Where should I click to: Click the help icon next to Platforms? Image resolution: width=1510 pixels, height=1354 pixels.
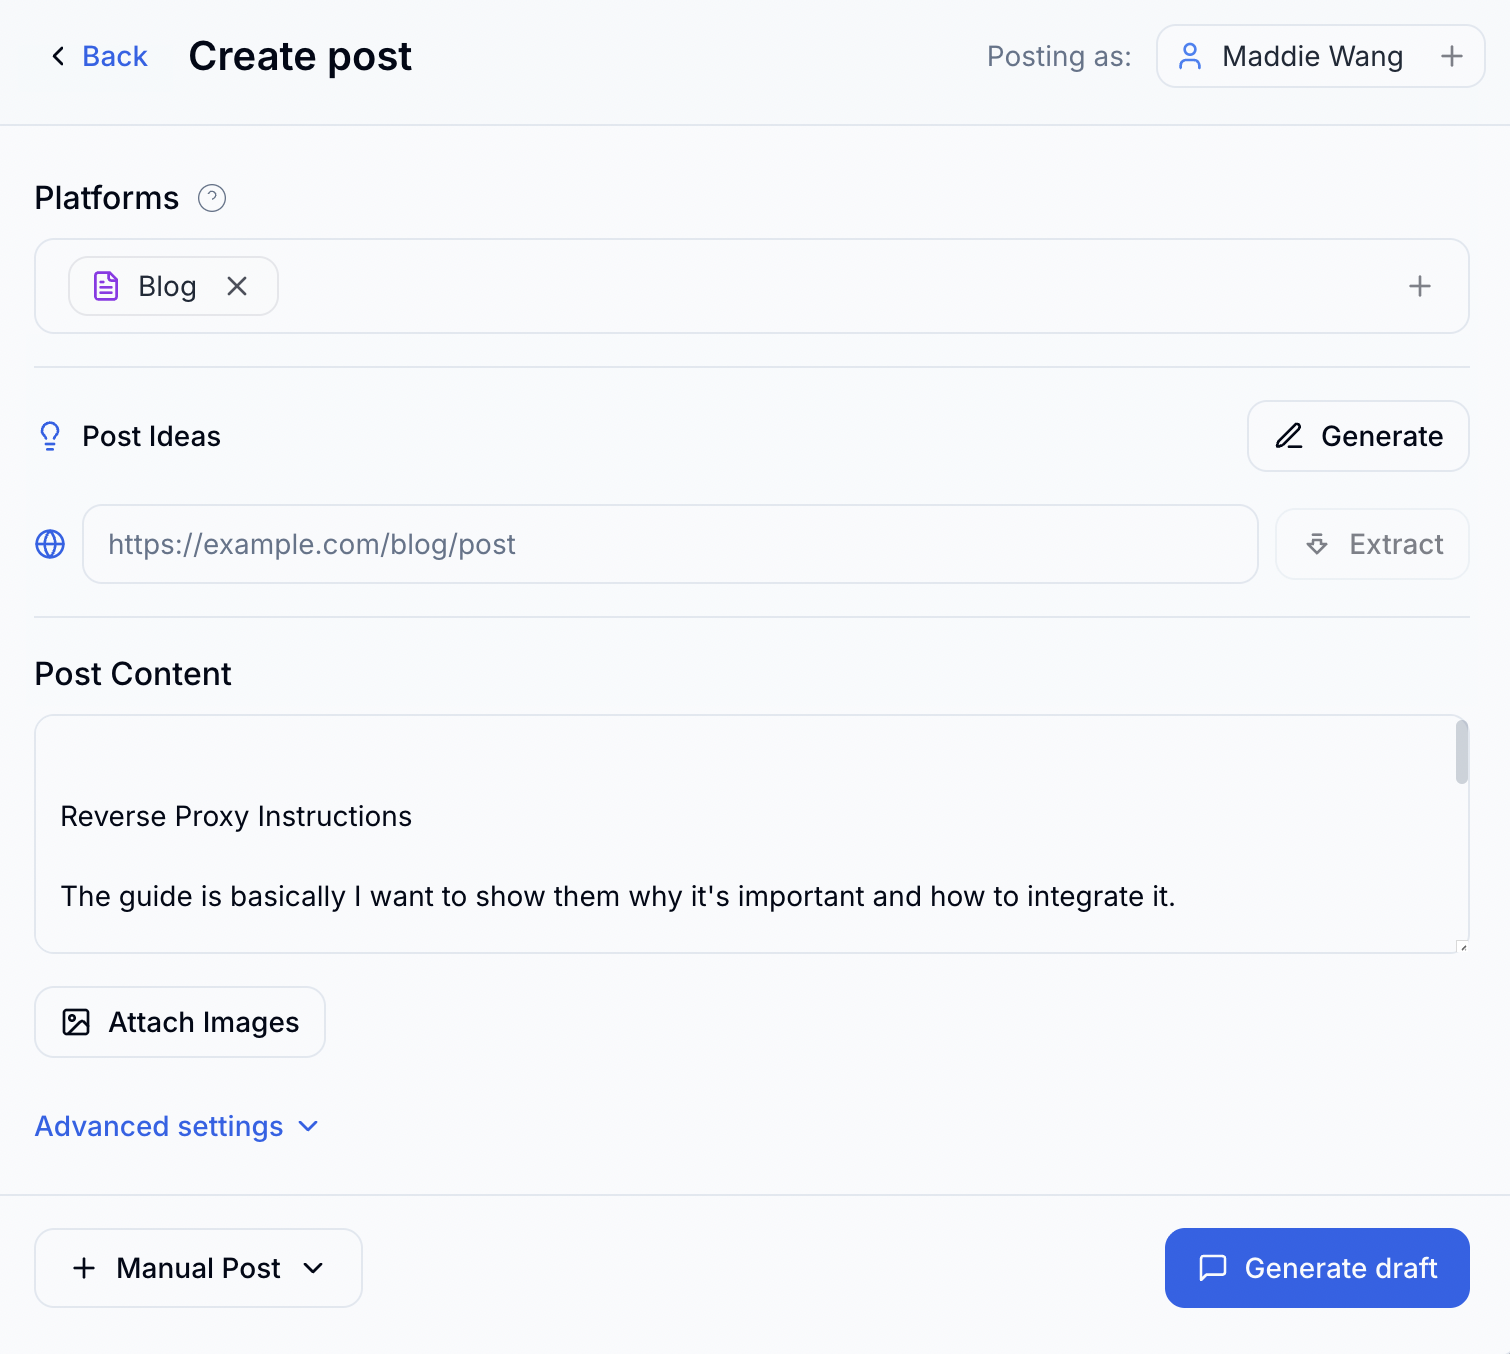212,198
